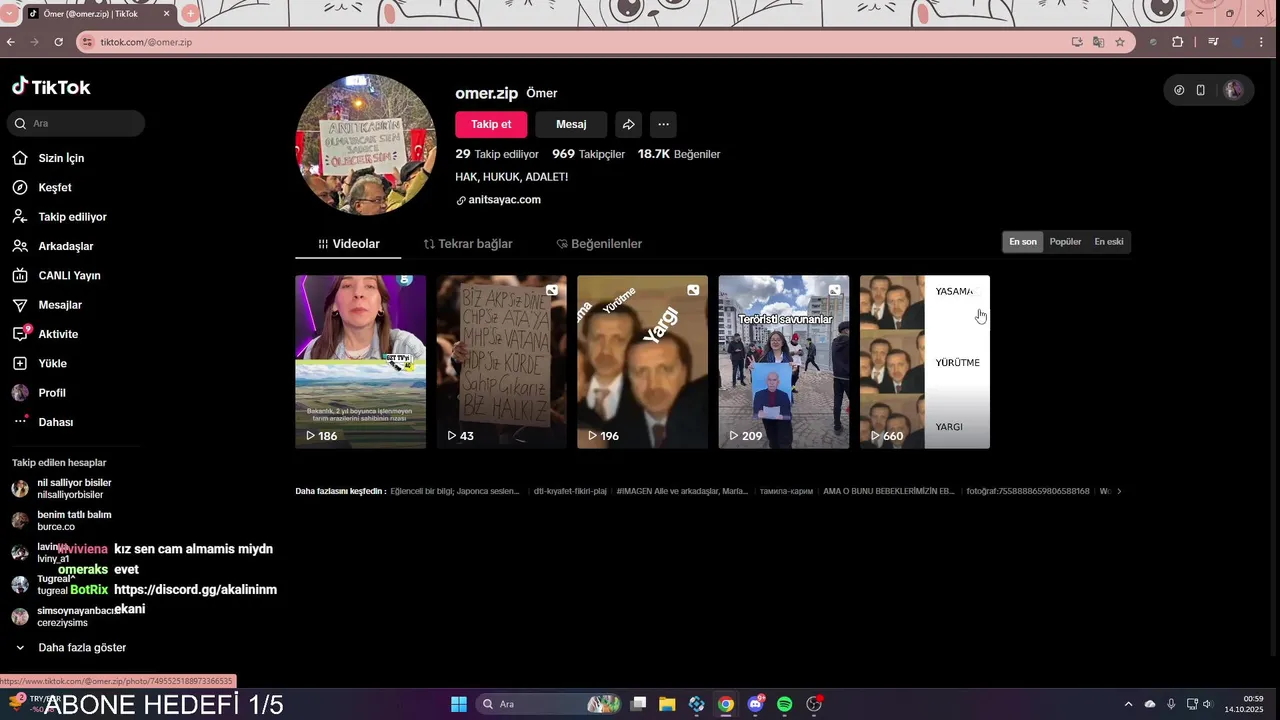Click the Mesaj button
Image resolution: width=1280 pixels, height=720 pixels.
coord(571,124)
